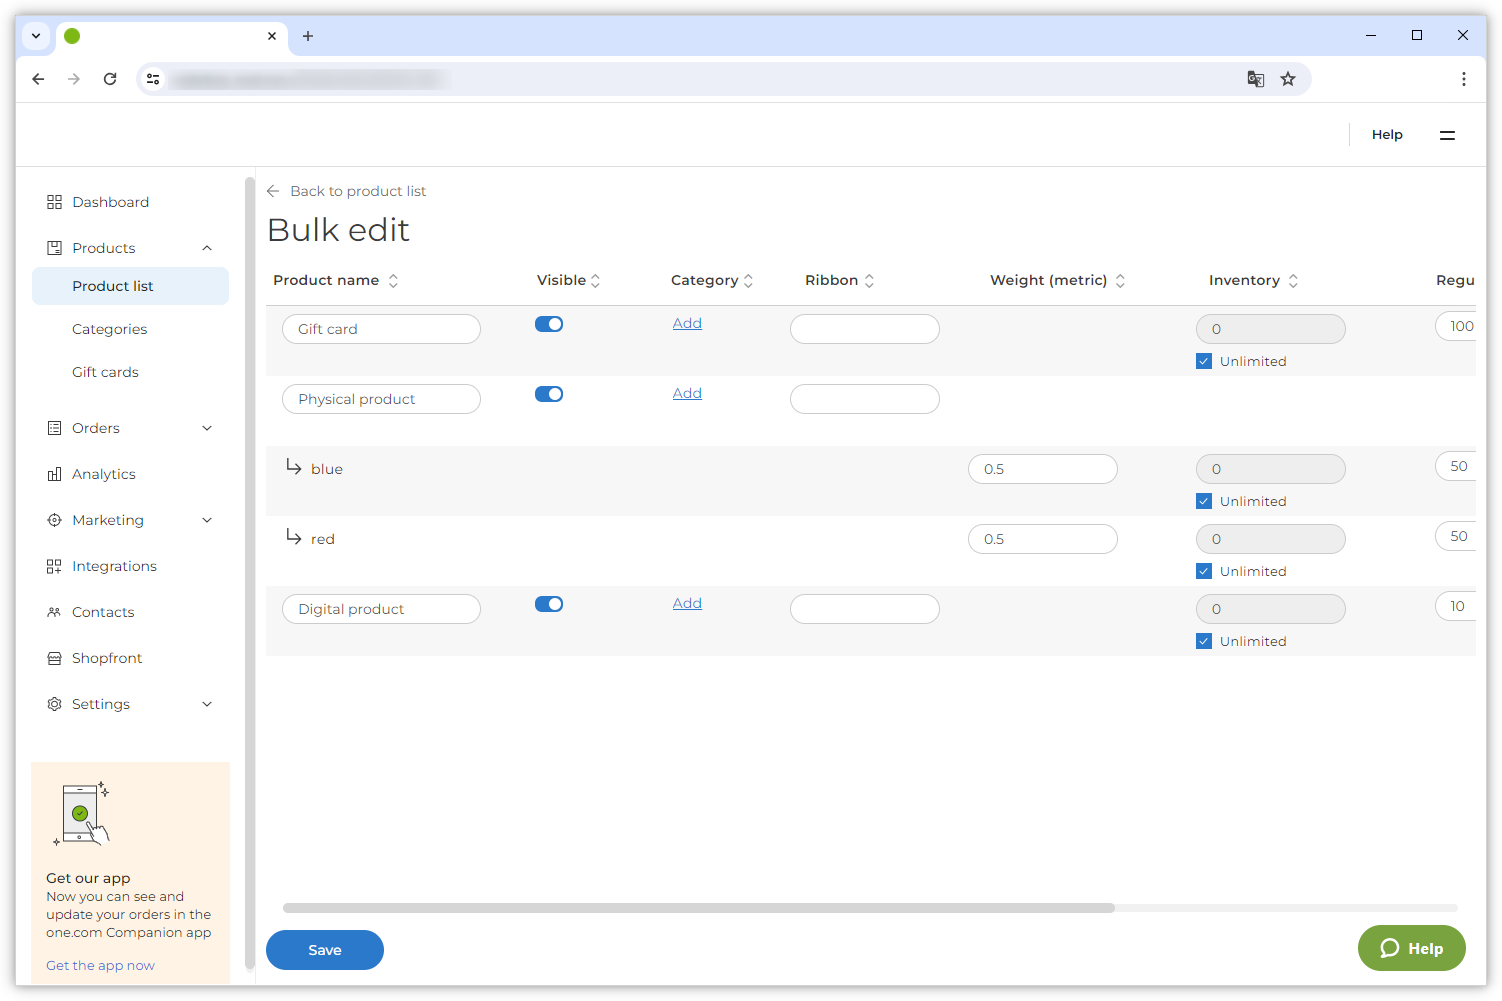The image size is (1502, 1001).
Task: Open Gift cards in the sidebar menu
Action: [x=105, y=372]
